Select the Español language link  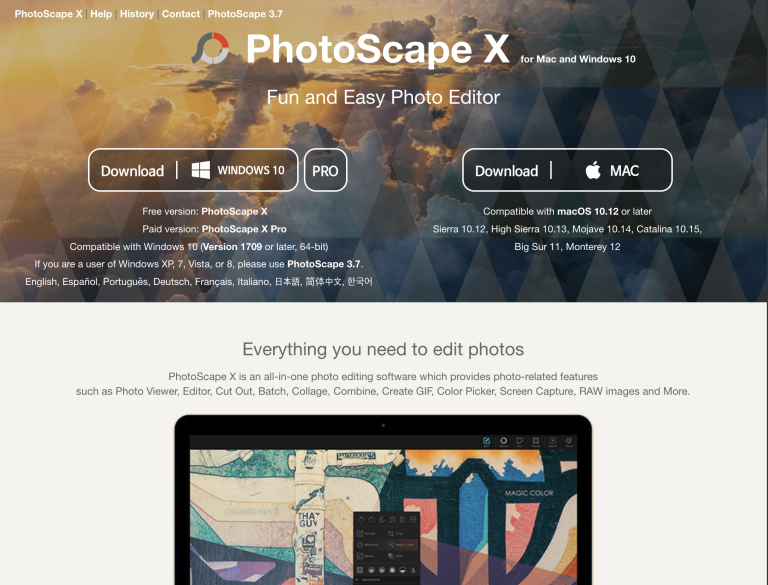click(x=80, y=282)
